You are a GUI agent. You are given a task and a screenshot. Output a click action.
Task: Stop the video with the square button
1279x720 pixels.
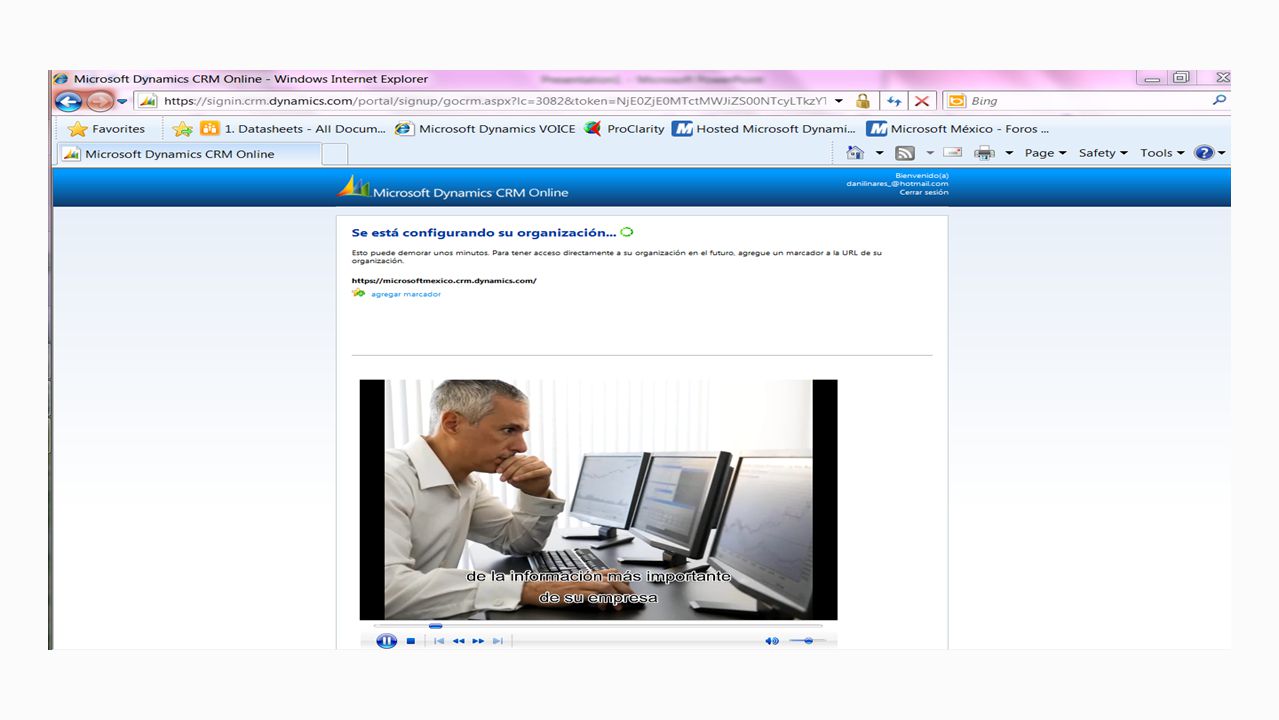[x=410, y=641]
